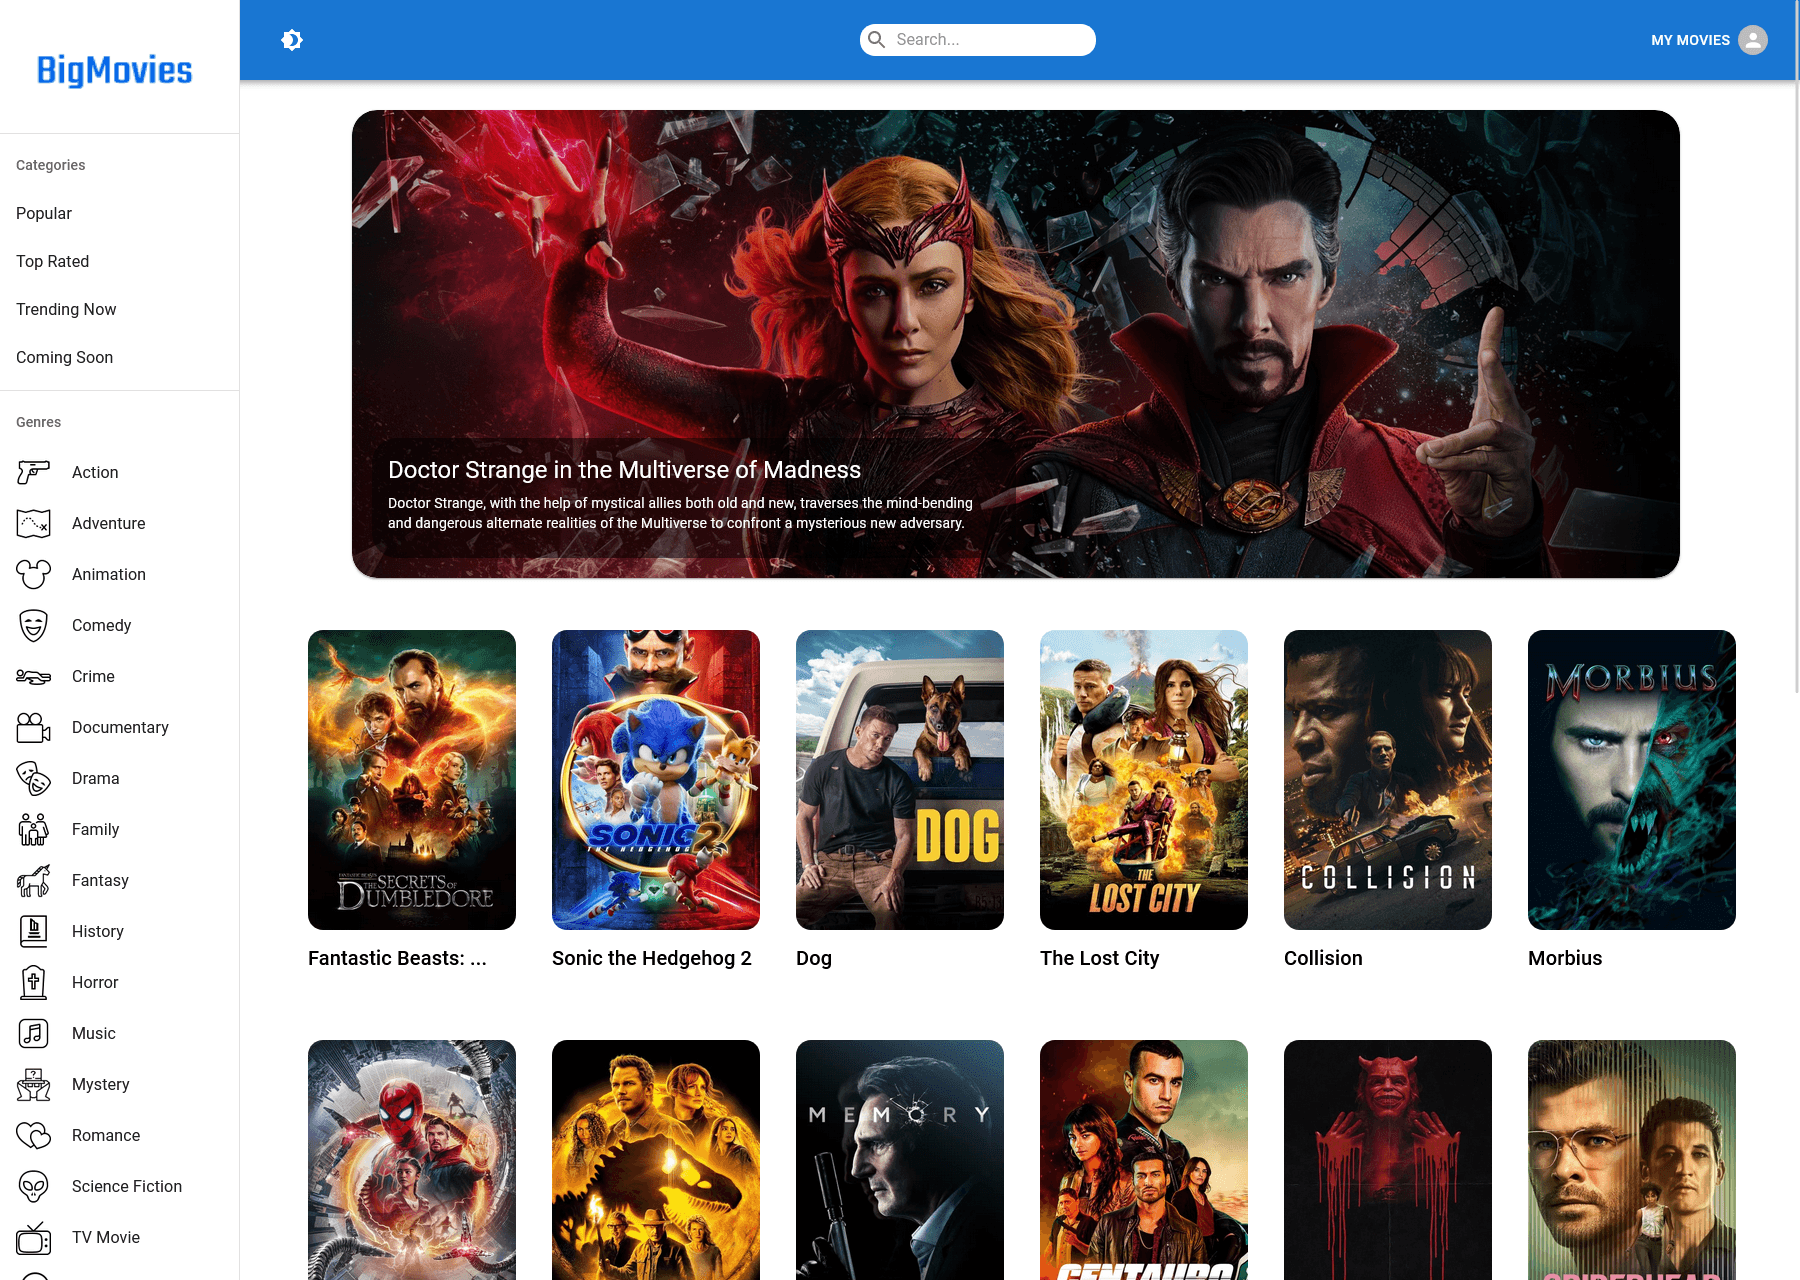The image size is (1800, 1280).
Task: Click the magnifier search icon
Action: [x=877, y=40]
